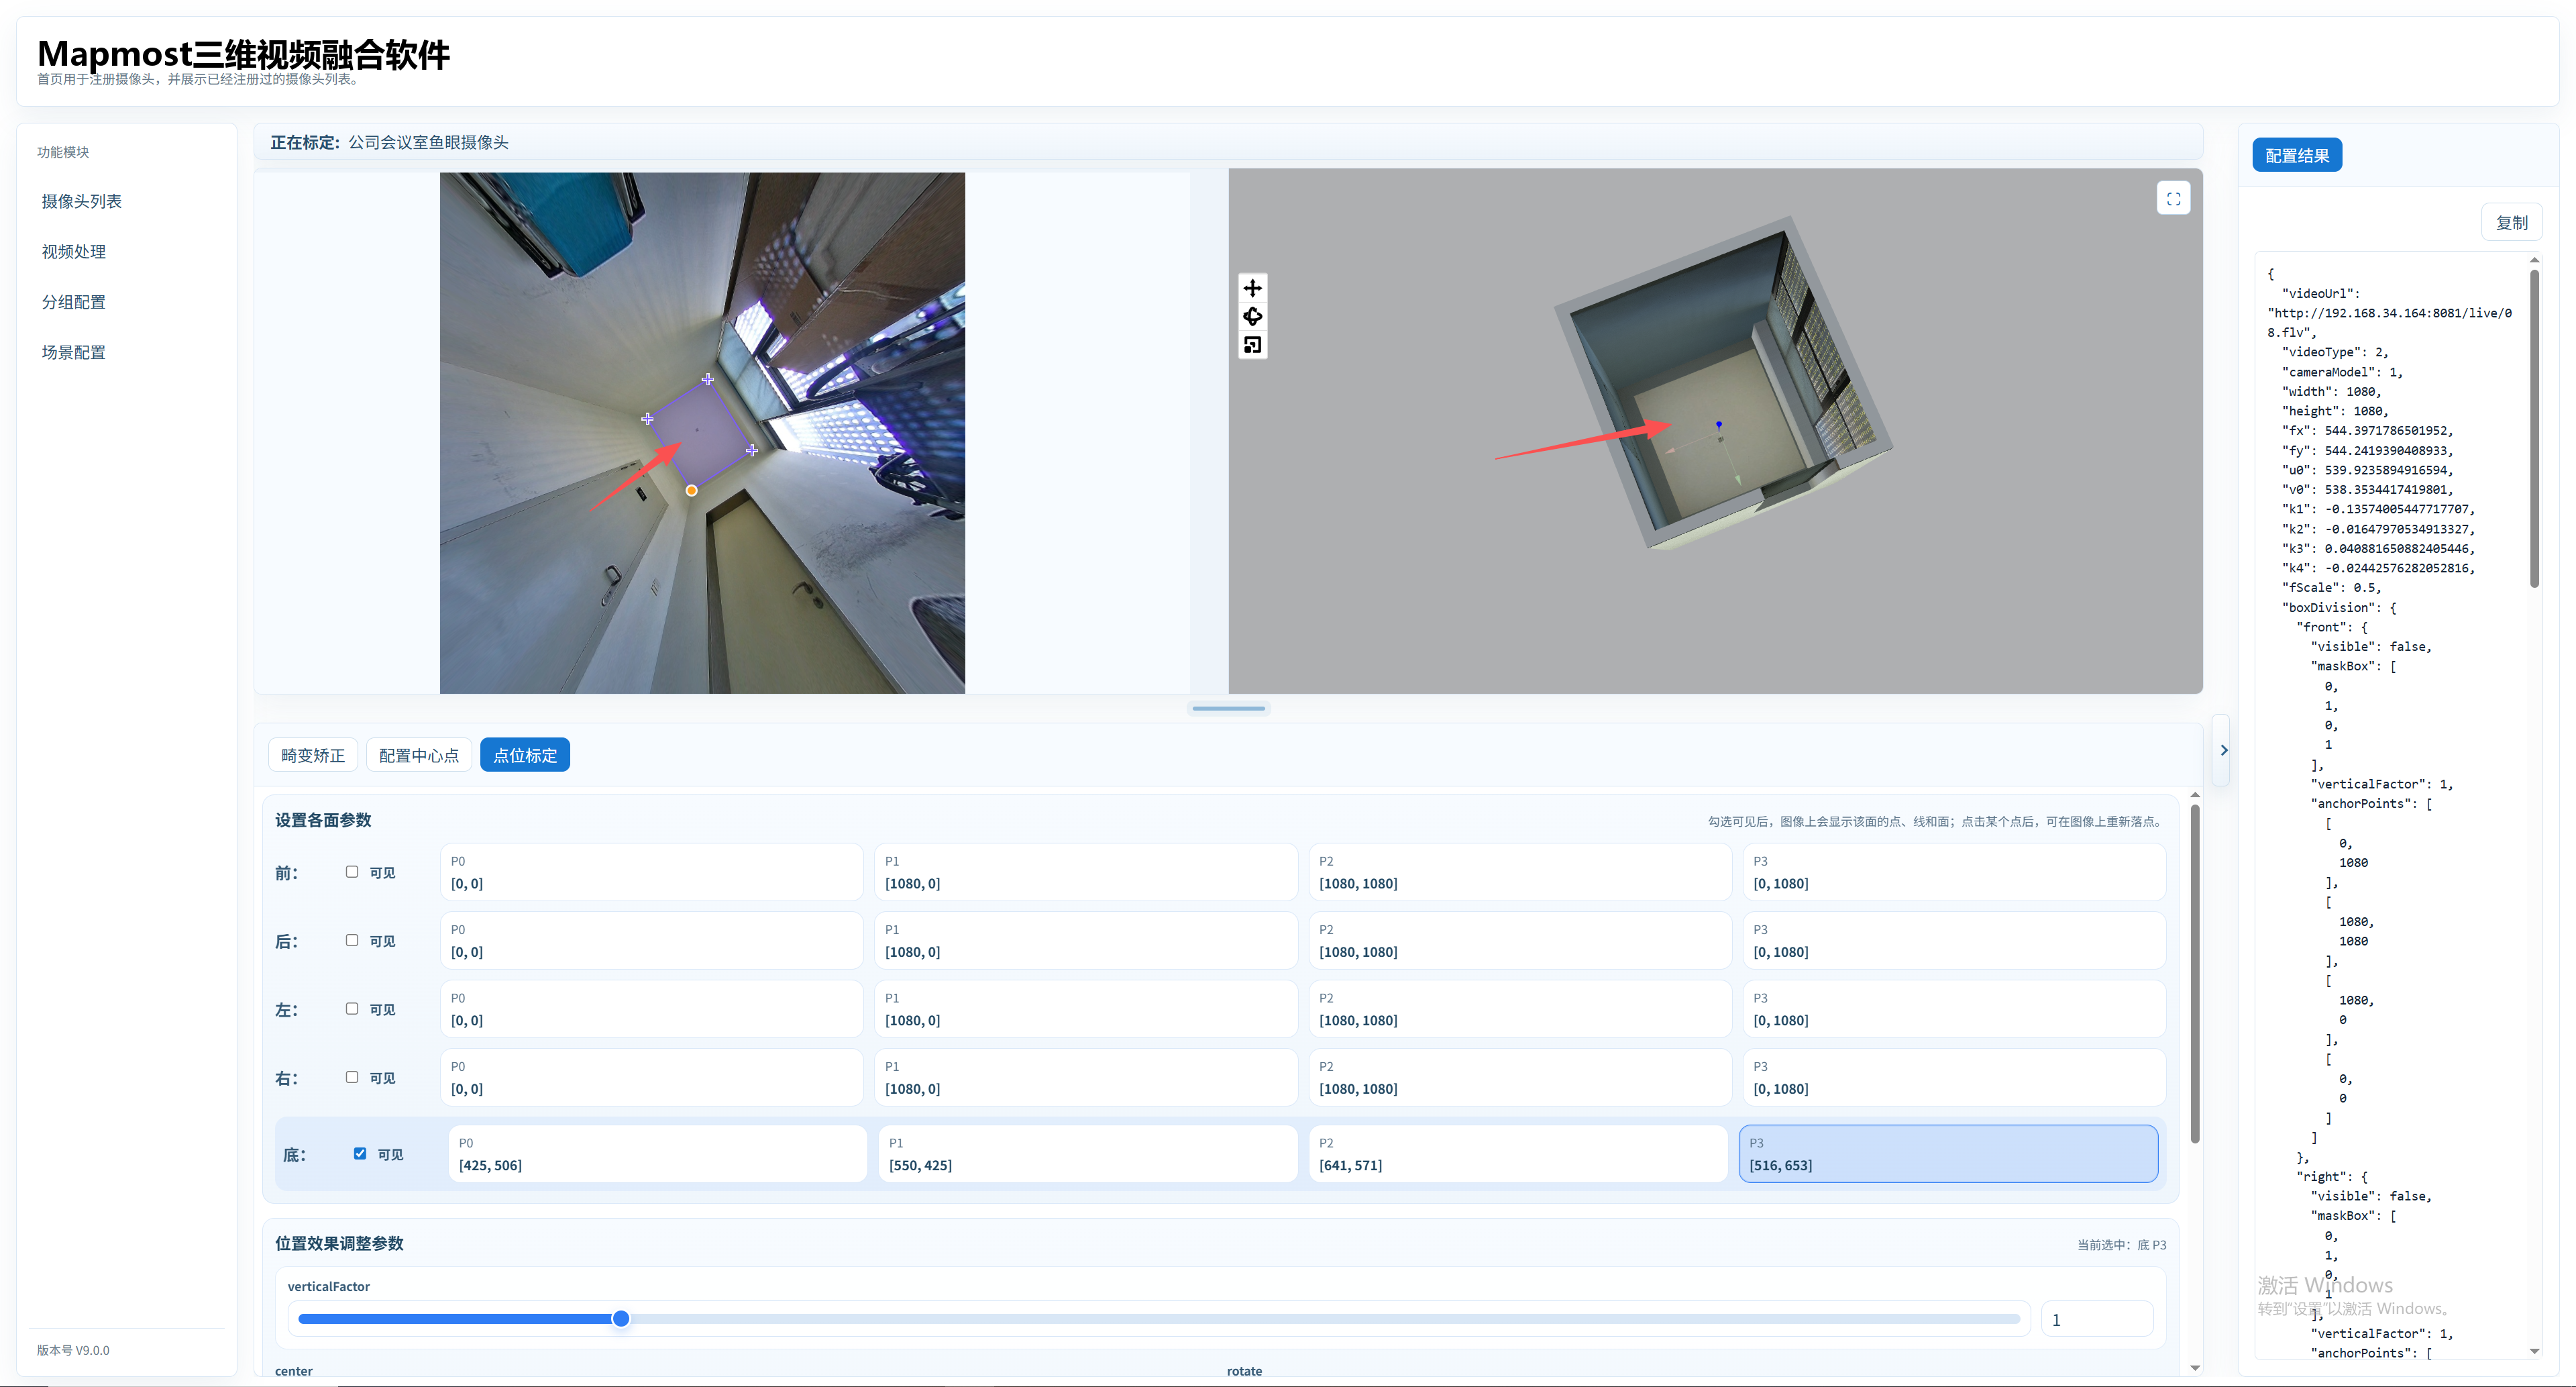Toggle fullscreen for the 3D scene view
2576x1387 pixels.
(2173, 198)
